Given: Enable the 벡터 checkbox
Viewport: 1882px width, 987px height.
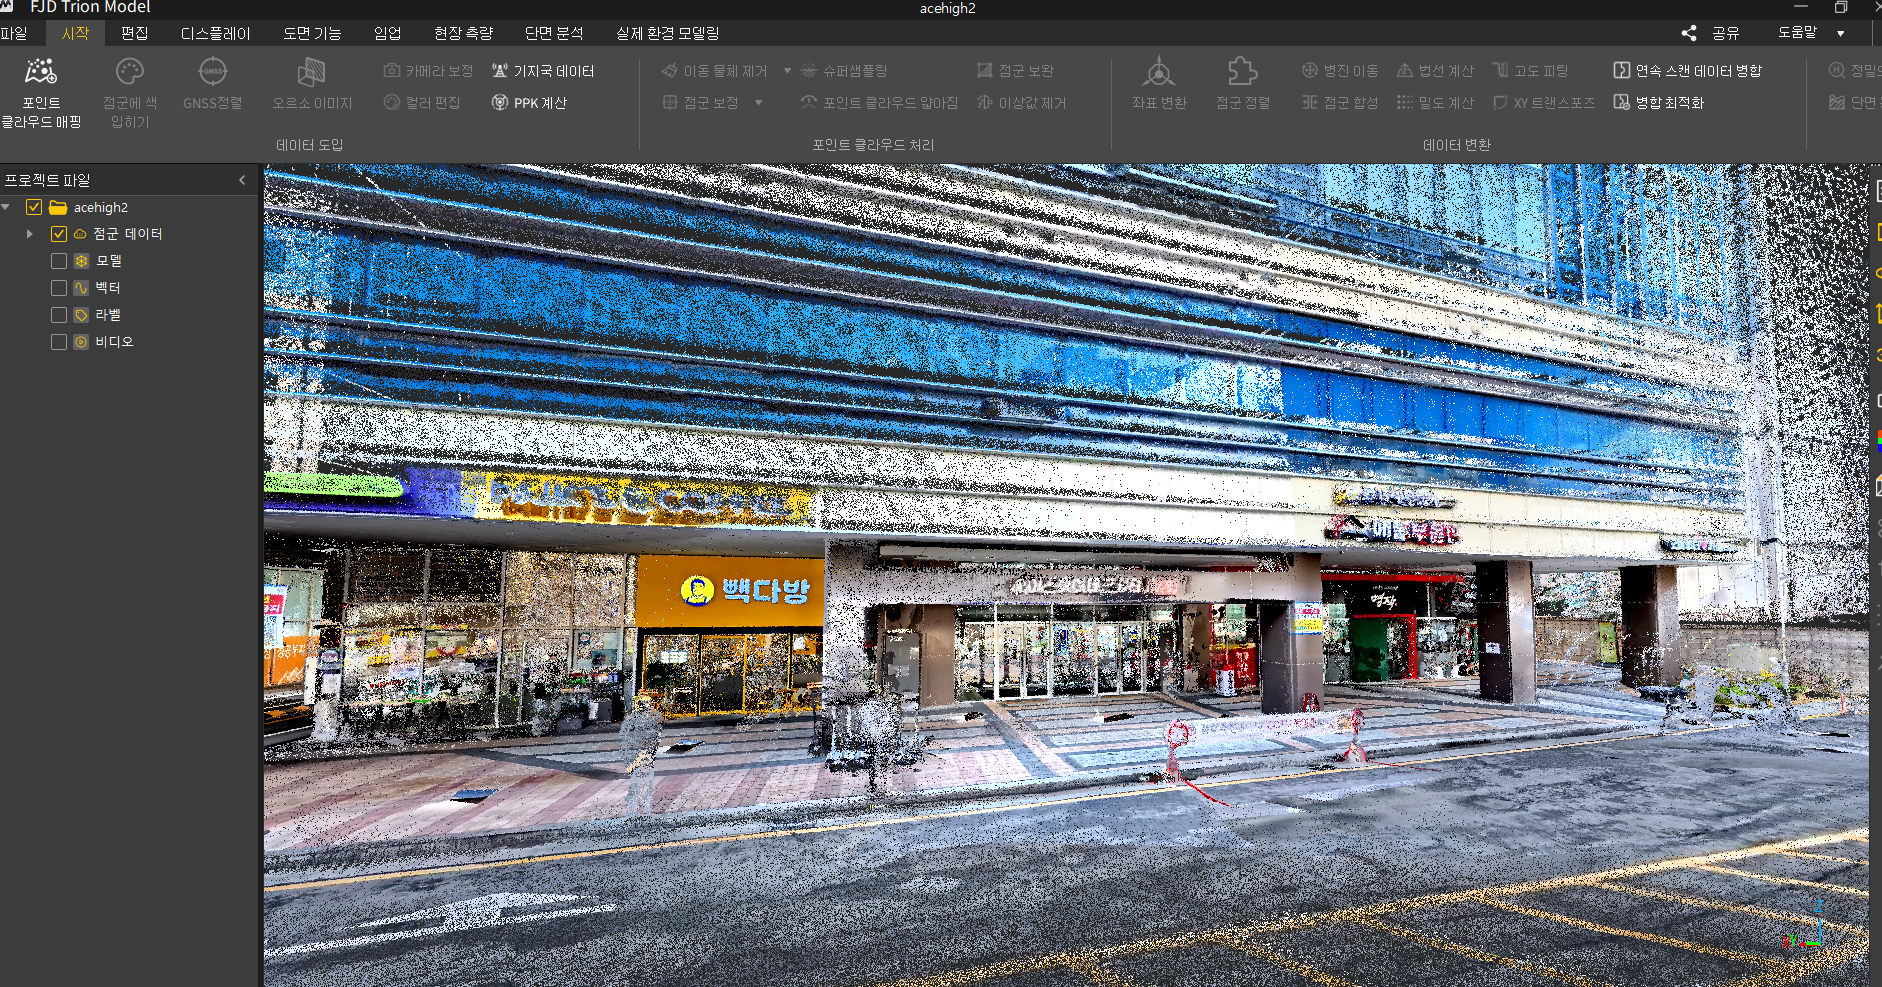Looking at the screenshot, I should (59, 288).
